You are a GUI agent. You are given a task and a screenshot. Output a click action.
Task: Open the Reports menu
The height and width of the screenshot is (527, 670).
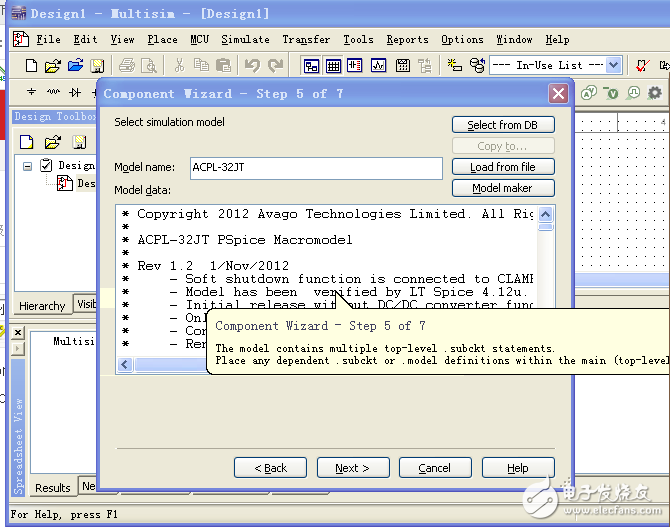407,40
